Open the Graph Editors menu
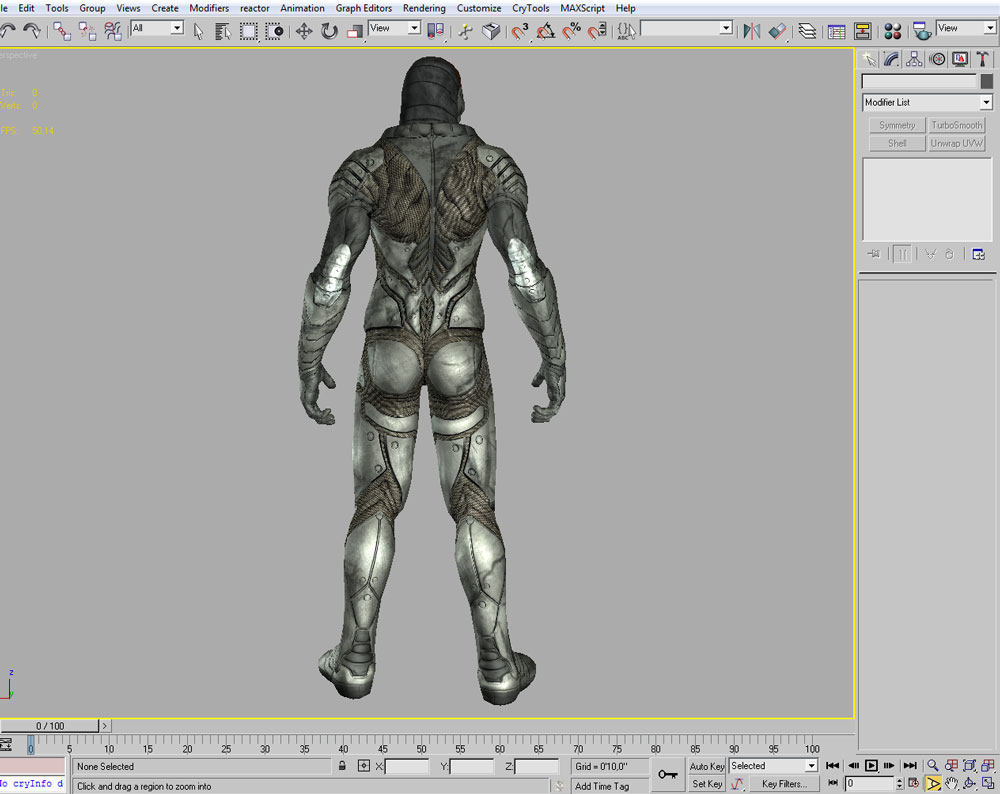Screen dimensions: 1000x794 point(364,8)
